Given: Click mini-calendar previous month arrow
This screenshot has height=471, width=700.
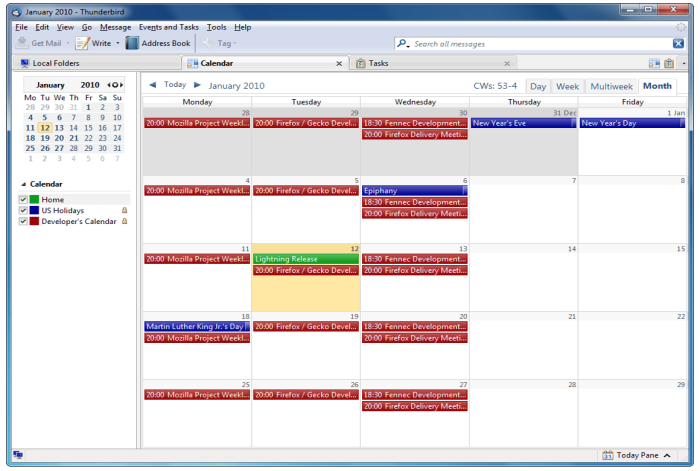Looking at the screenshot, I should click(x=108, y=85).
